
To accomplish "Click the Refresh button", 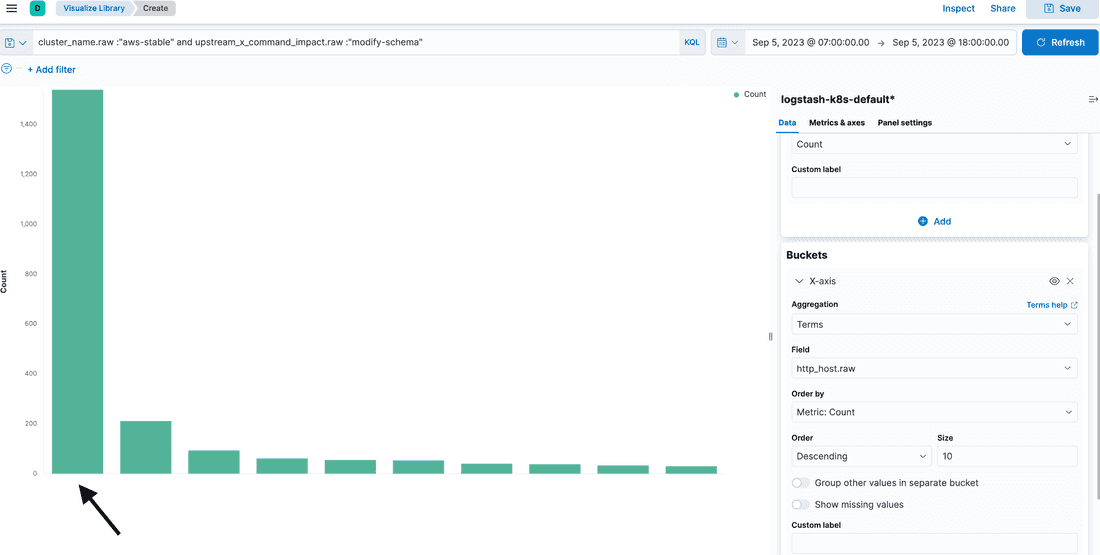I will pyautogui.click(x=1059, y=43).
